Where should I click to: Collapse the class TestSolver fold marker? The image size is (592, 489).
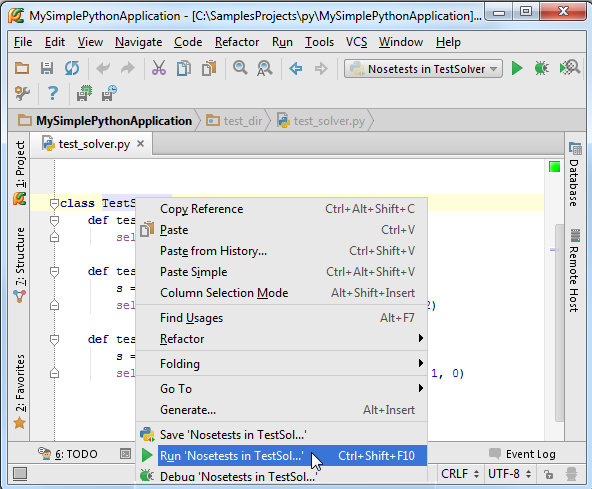(x=54, y=204)
